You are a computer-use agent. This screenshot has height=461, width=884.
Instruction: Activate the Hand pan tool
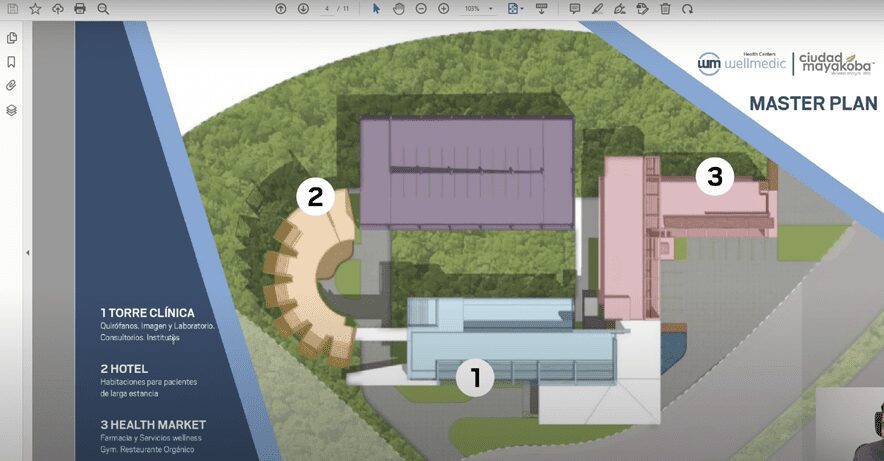click(x=398, y=8)
